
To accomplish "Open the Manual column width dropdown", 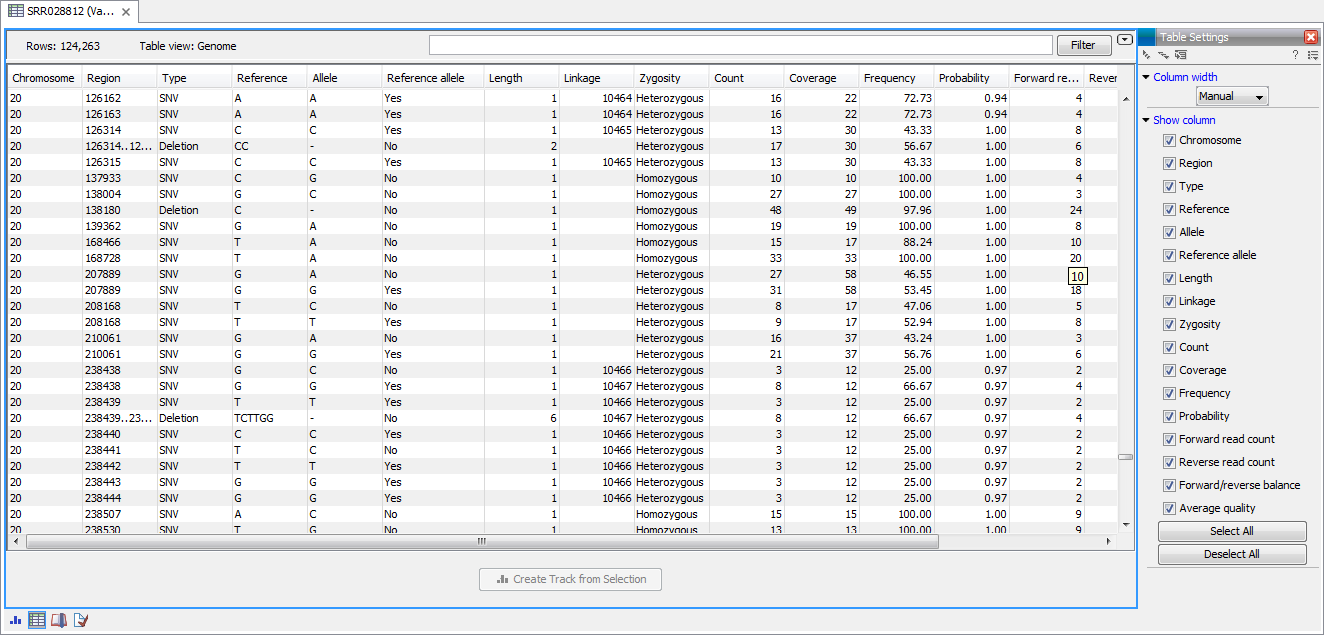I will coord(1232,97).
